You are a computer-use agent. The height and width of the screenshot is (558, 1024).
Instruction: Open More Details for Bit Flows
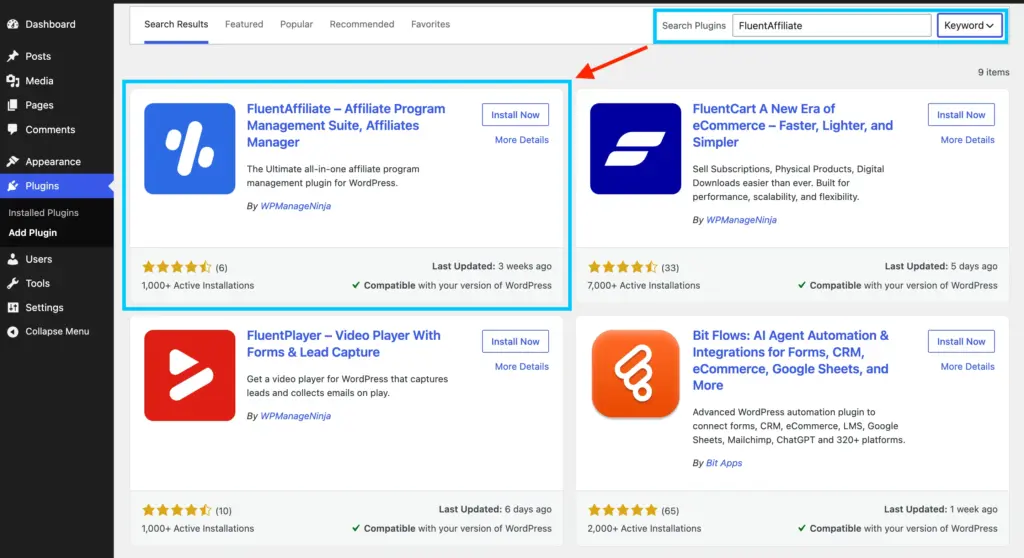pyautogui.click(x=967, y=367)
